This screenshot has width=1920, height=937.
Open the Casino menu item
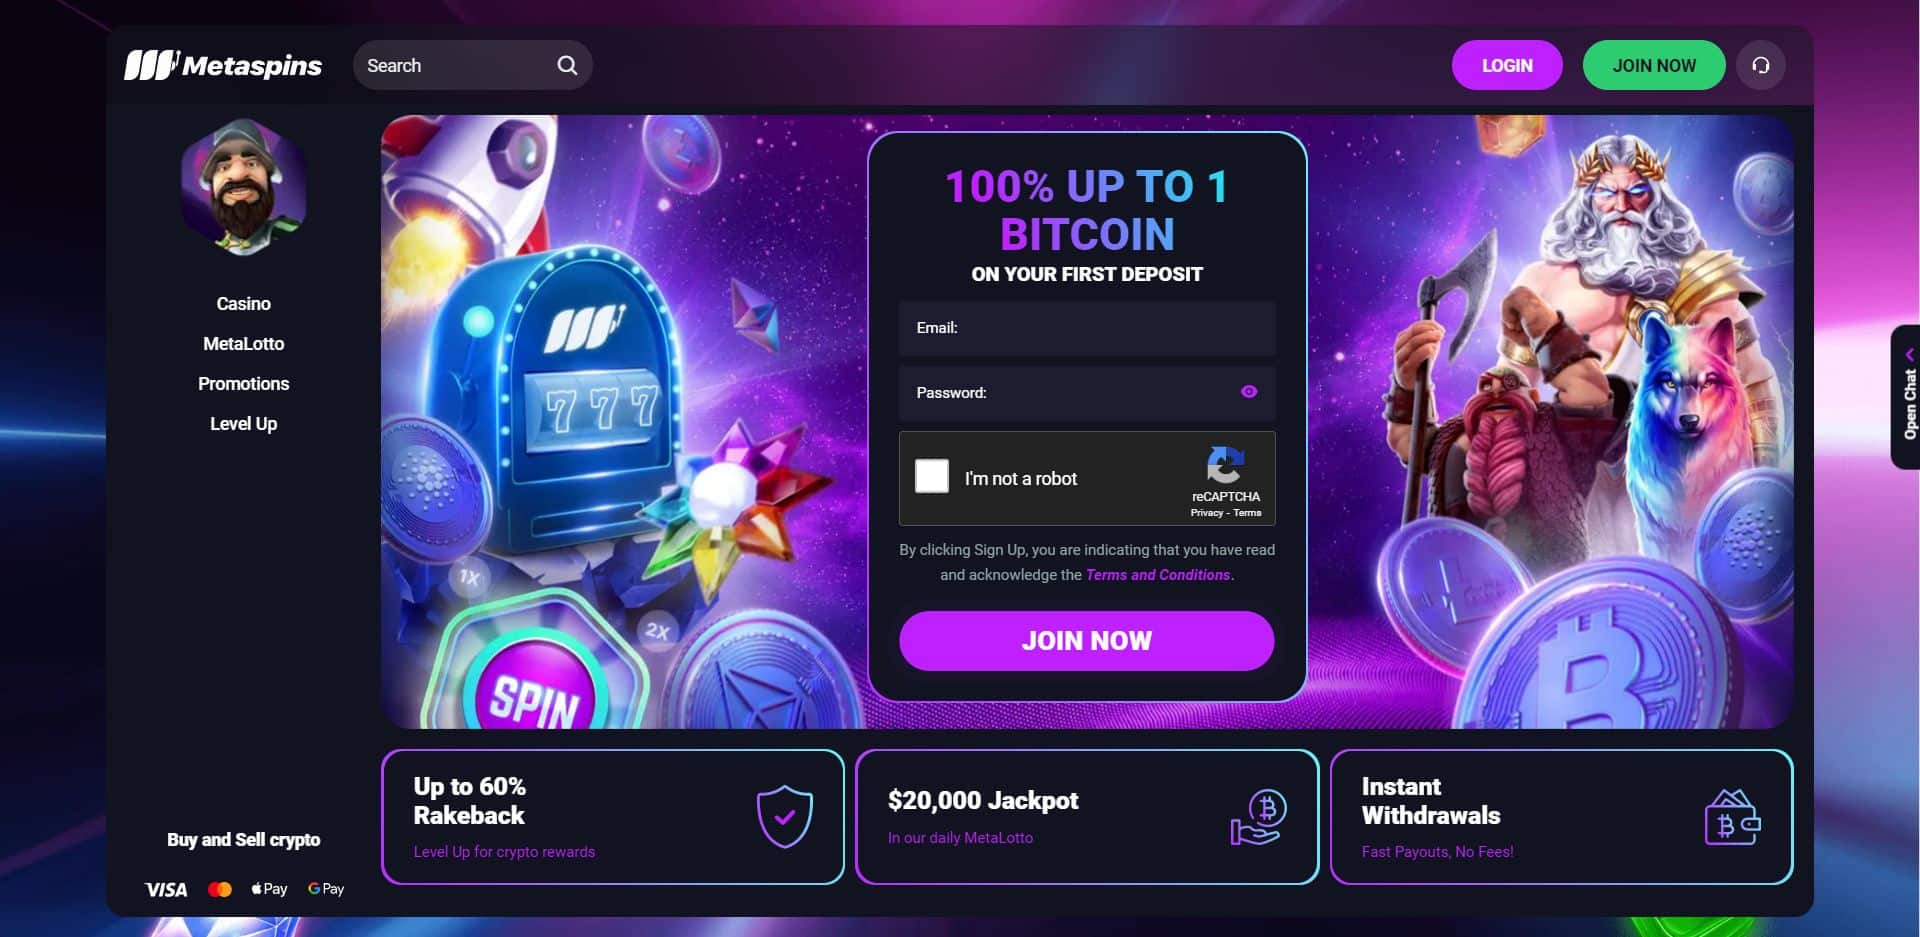coord(243,303)
